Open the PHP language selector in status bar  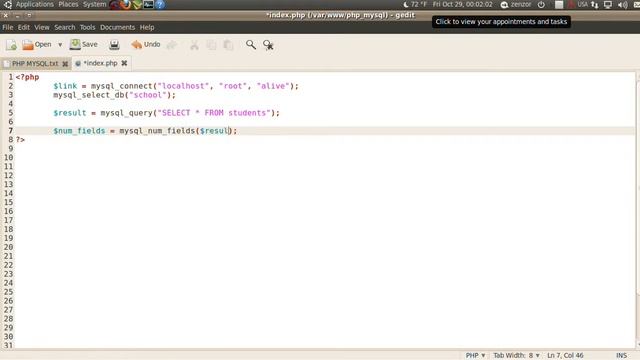pyautogui.click(x=476, y=356)
